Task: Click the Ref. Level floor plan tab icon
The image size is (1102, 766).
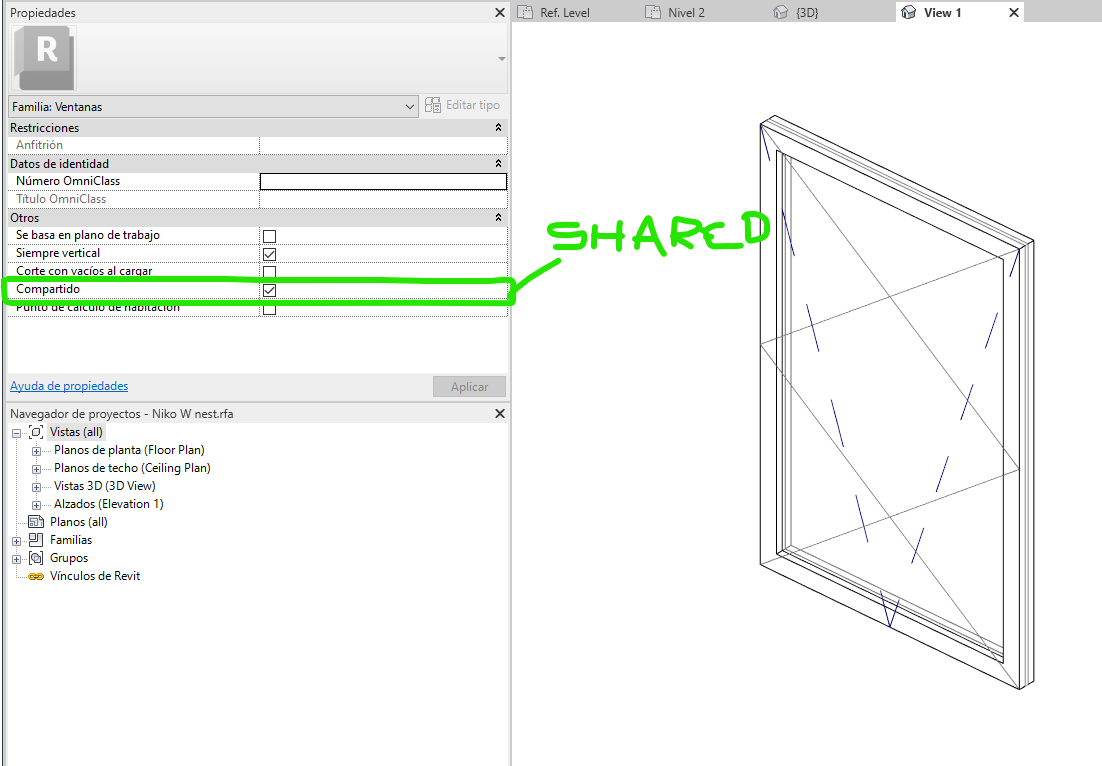Action: pyautogui.click(x=524, y=12)
